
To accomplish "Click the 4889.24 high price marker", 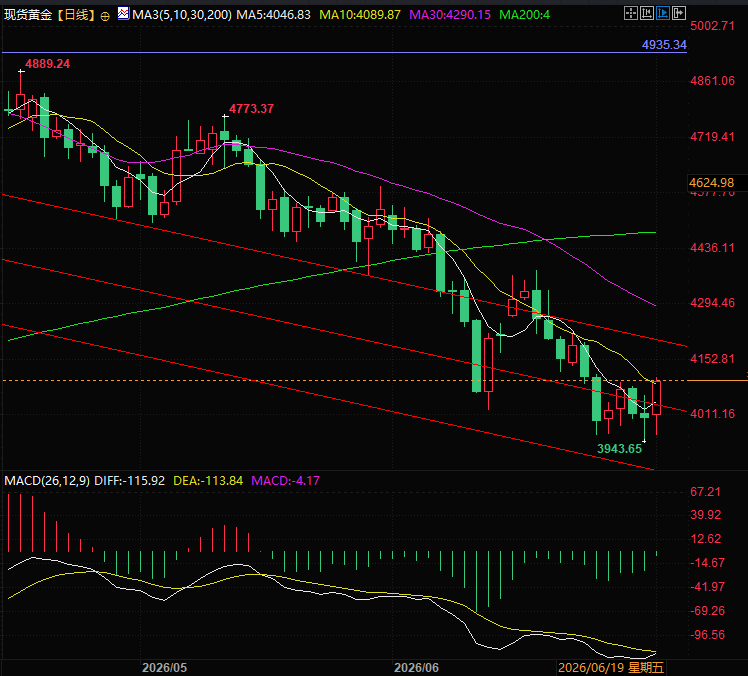I will 47,64.
